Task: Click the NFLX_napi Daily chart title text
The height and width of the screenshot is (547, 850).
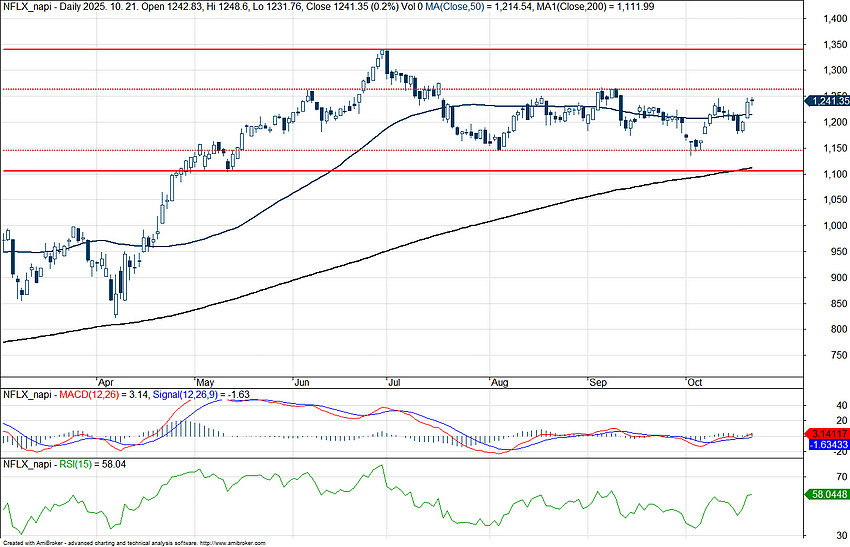Action: coord(60,7)
